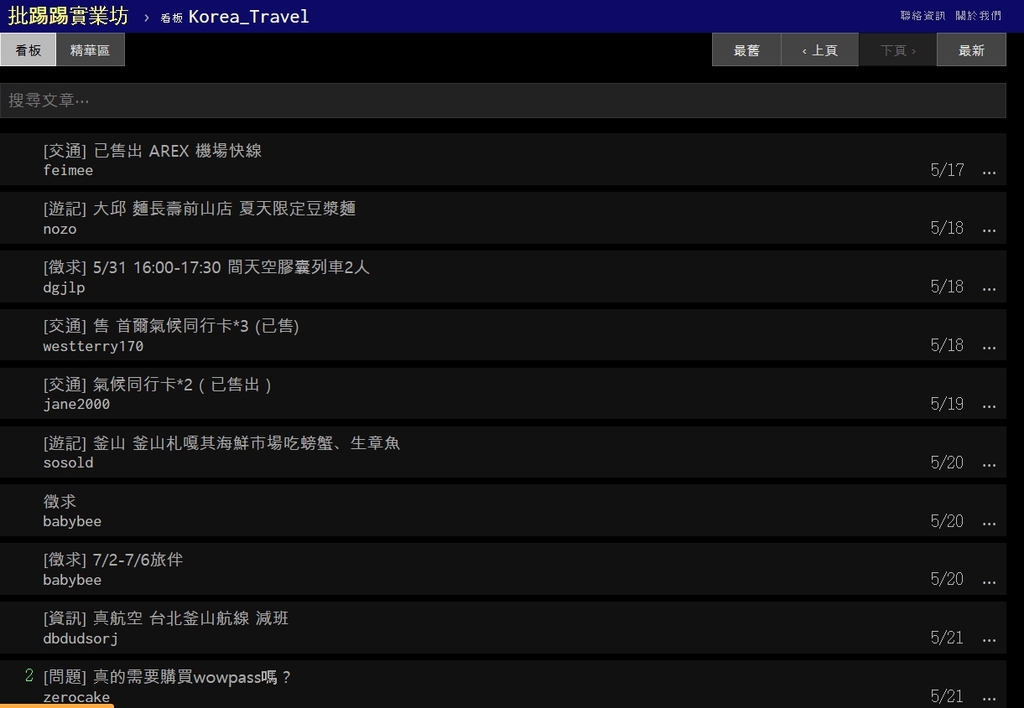Viewport: 1024px width, 708px height.
Task: Open more-options menu for nozo's post
Action: pos(989,229)
